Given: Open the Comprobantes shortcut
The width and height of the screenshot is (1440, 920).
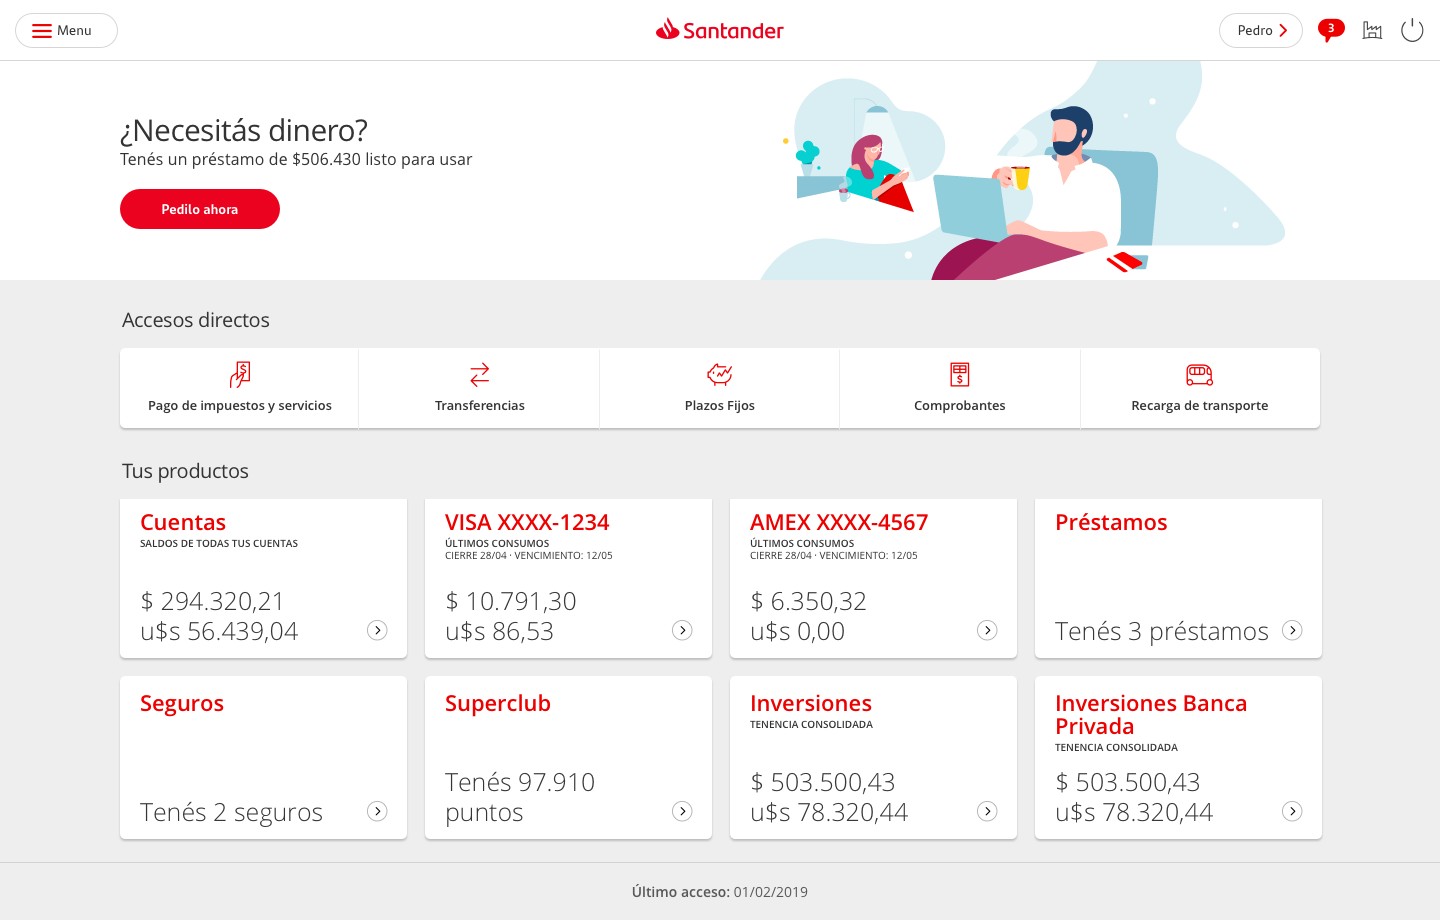Looking at the screenshot, I should [960, 388].
